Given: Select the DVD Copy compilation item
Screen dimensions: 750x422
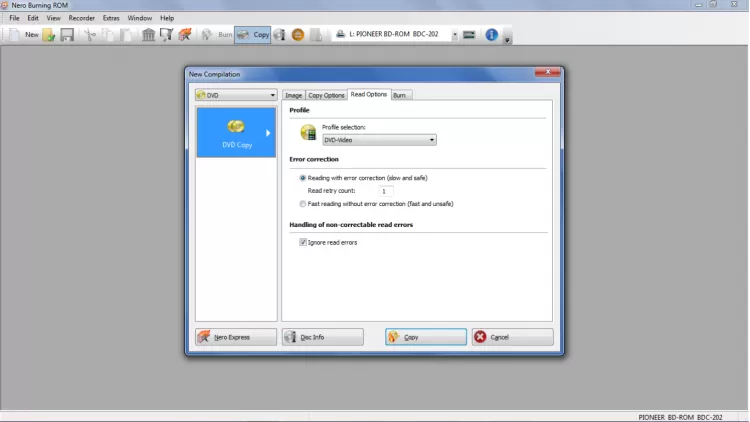Looking at the screenshot, I should (x=236, y=133).
